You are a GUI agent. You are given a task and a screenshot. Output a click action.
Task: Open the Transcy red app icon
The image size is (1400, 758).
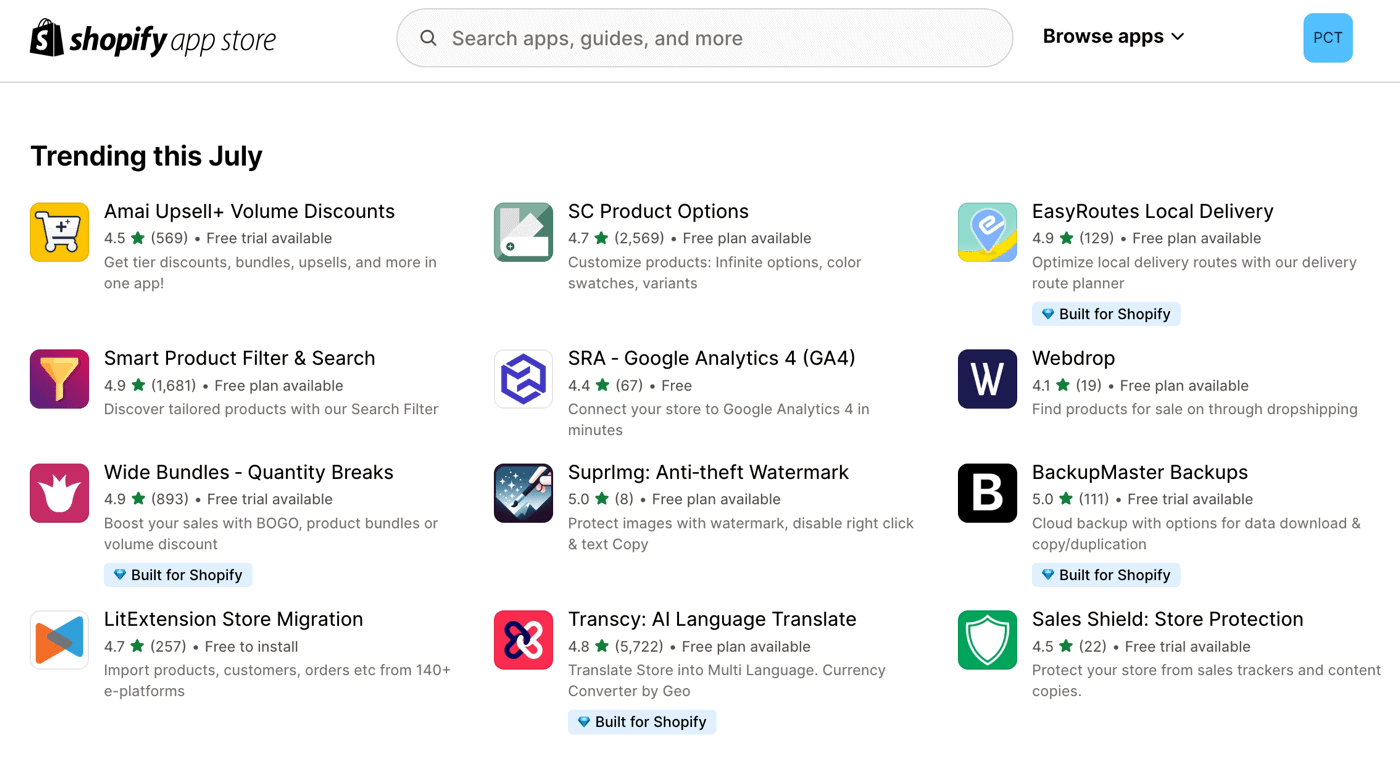pos(523,640)
